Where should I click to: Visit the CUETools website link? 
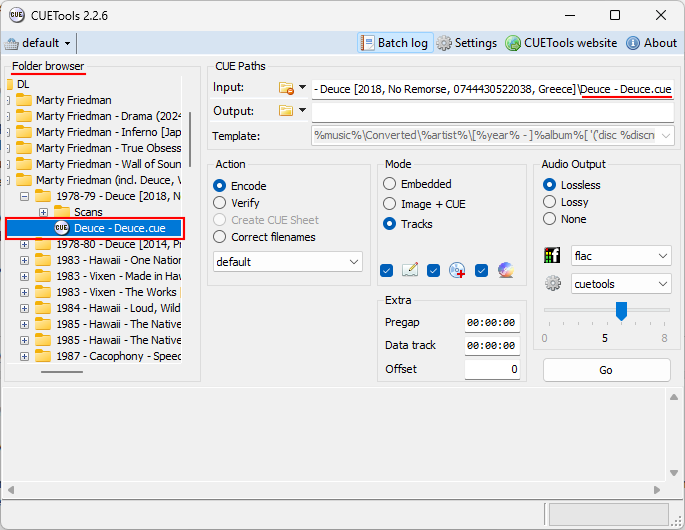click(x=561, y=43)
